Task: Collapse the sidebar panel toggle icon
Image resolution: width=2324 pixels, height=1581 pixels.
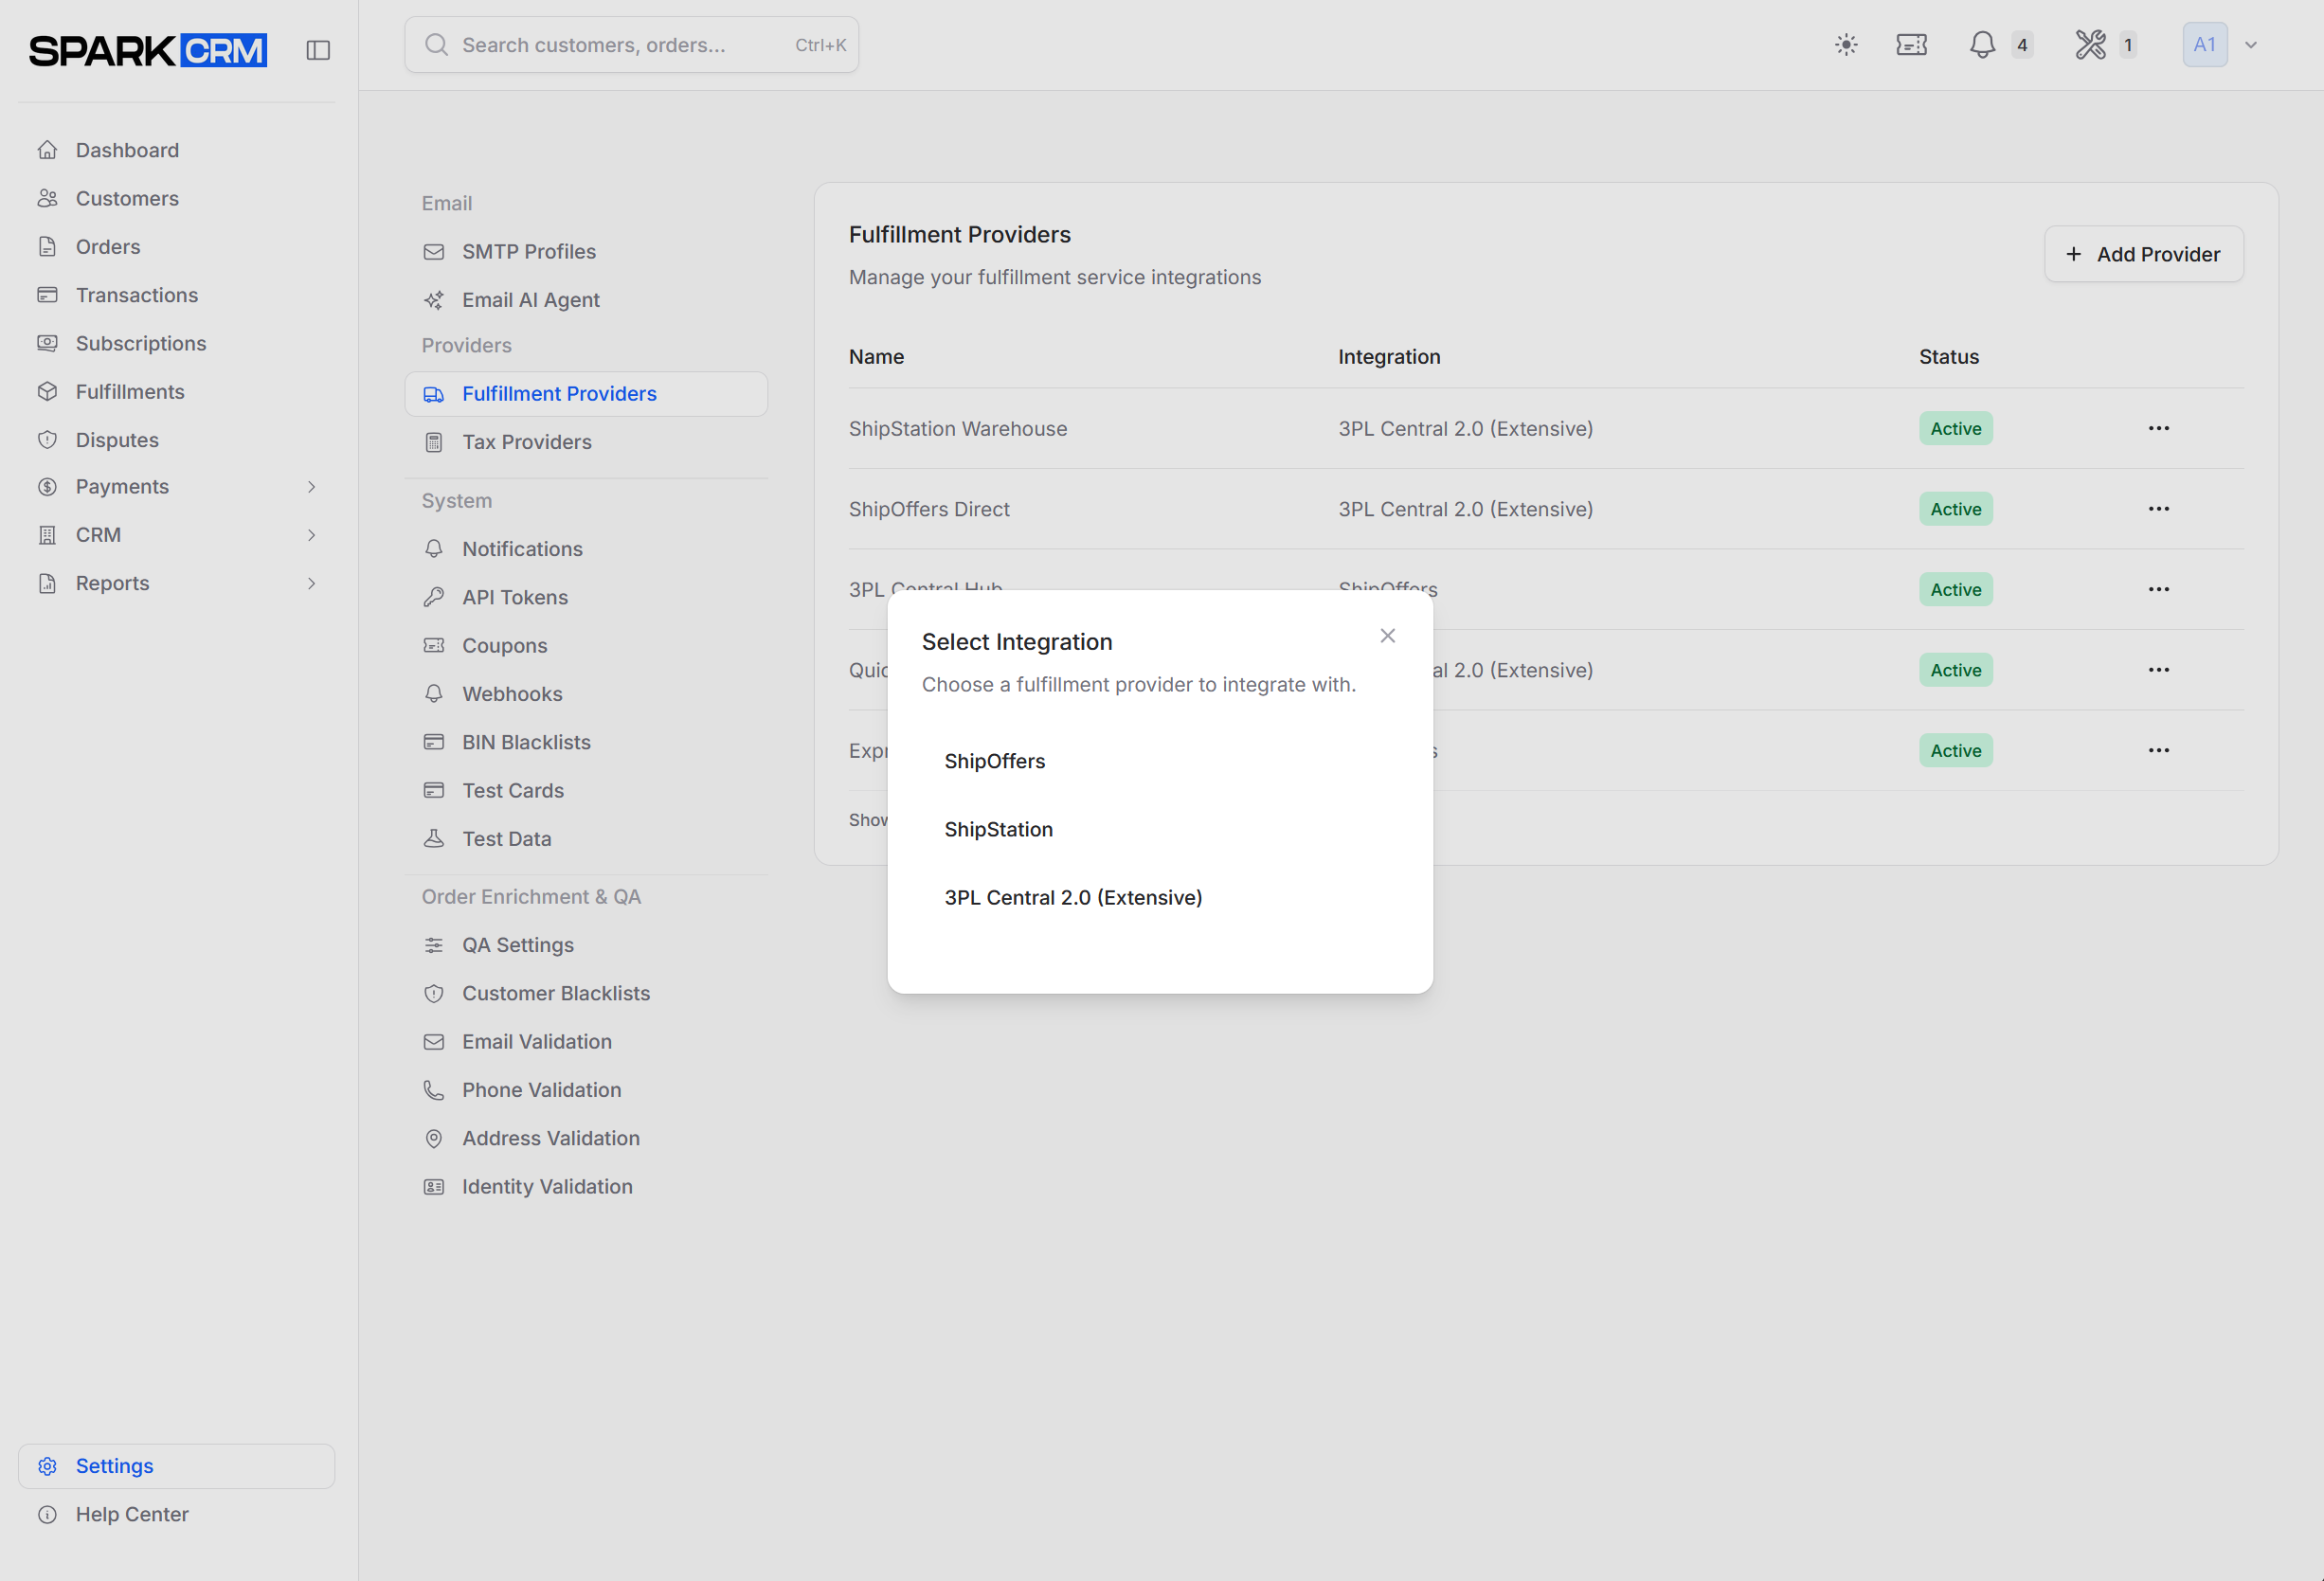Action: (x=318, y=50)
